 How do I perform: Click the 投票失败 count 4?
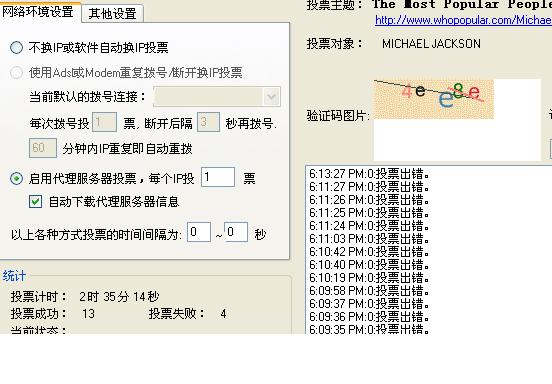[x=223, y=314]
